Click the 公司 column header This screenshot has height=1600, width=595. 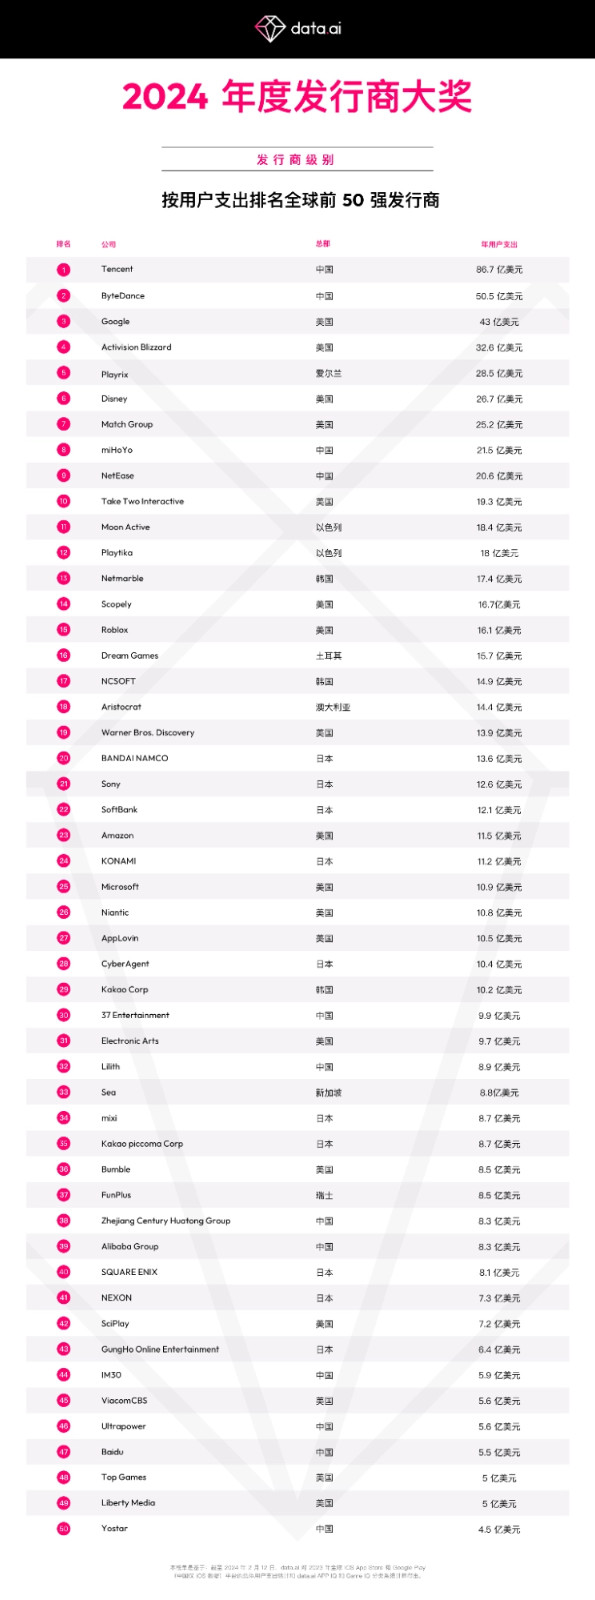click(108, 244)
